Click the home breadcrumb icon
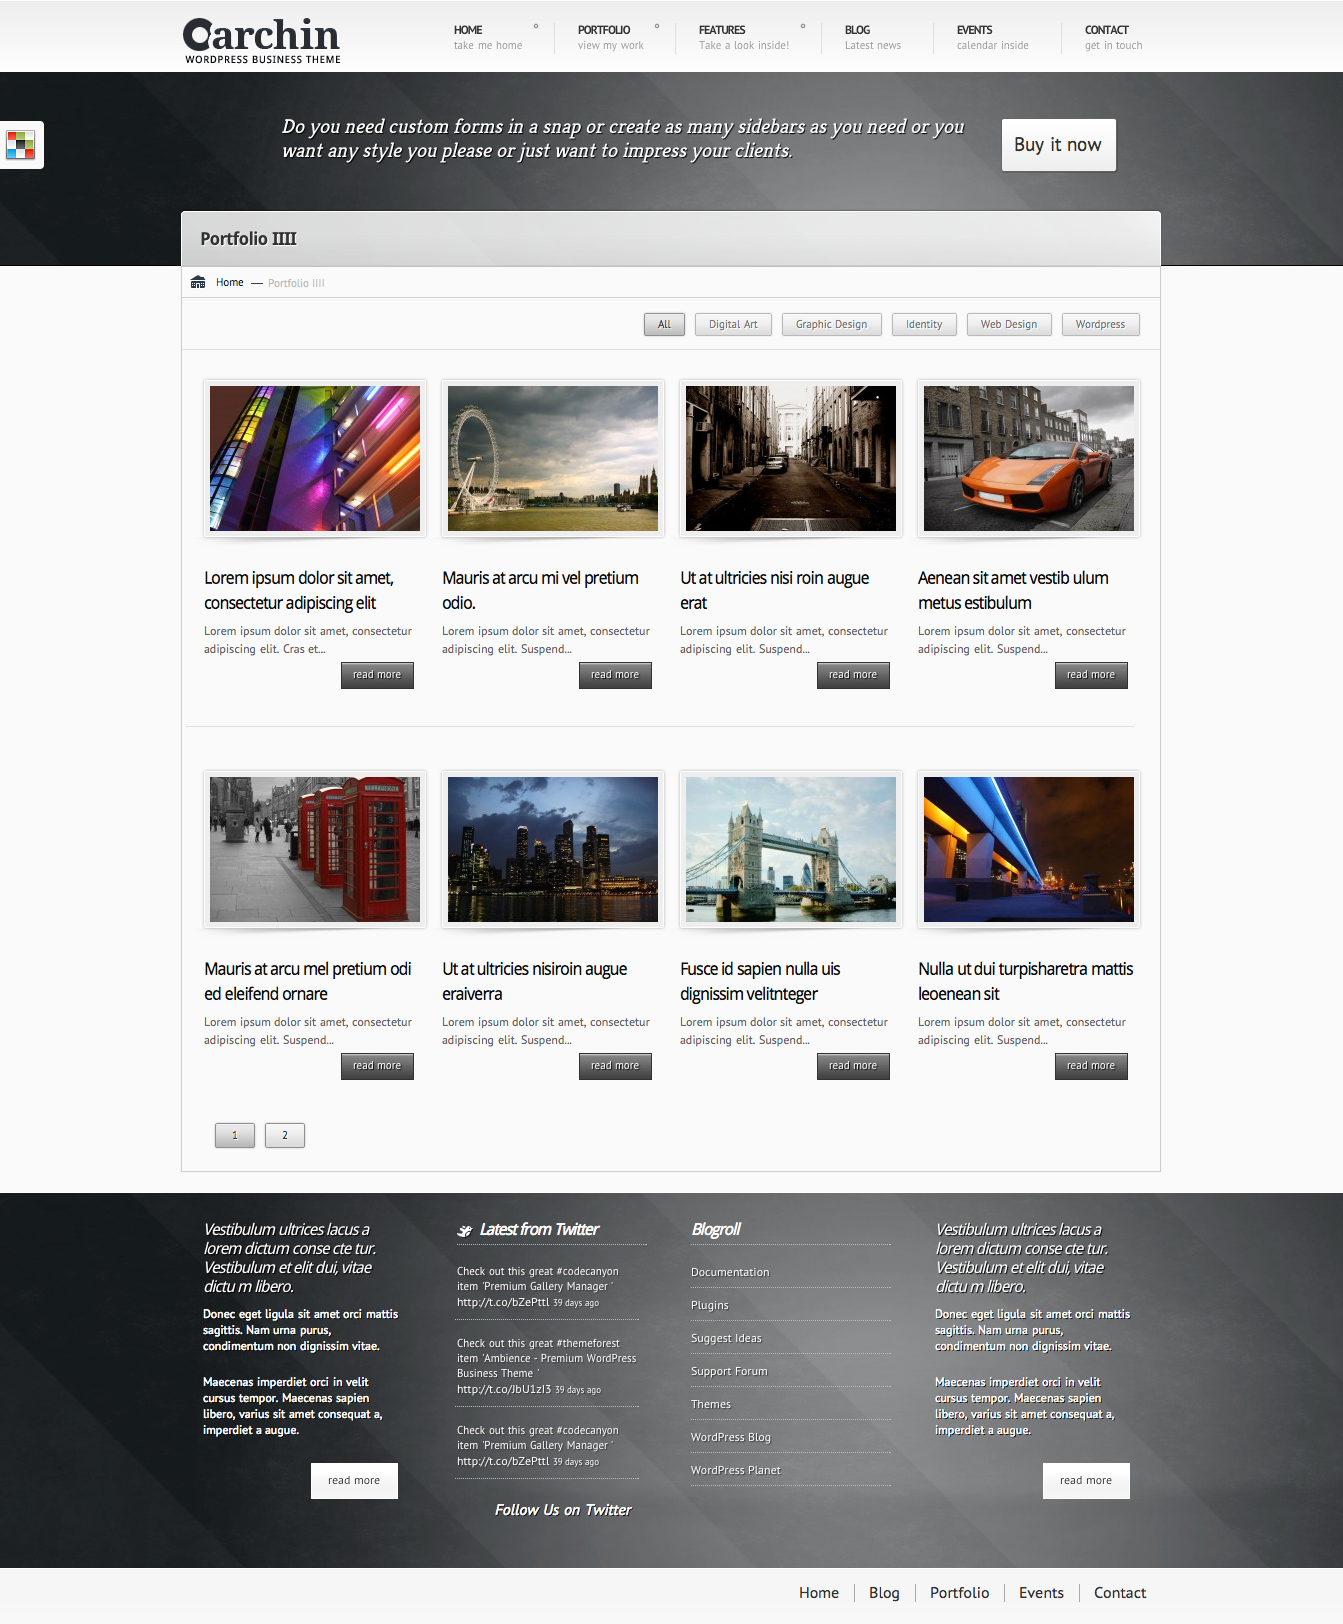Screen dimensions: 1343x1624 198,282
